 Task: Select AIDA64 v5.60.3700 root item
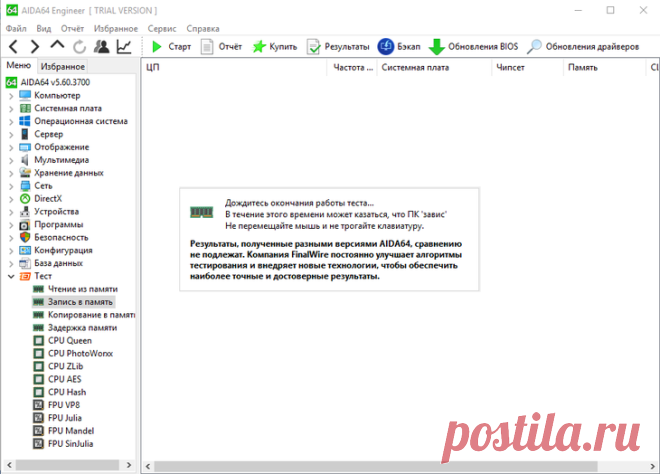(x=48, y=82)
